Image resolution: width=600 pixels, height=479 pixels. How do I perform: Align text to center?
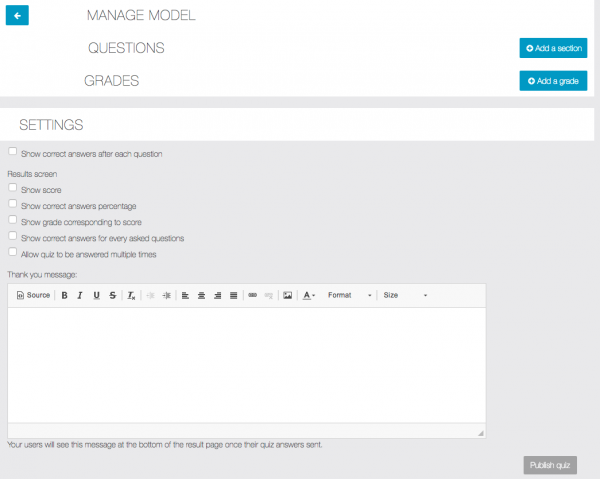[201, 295]
